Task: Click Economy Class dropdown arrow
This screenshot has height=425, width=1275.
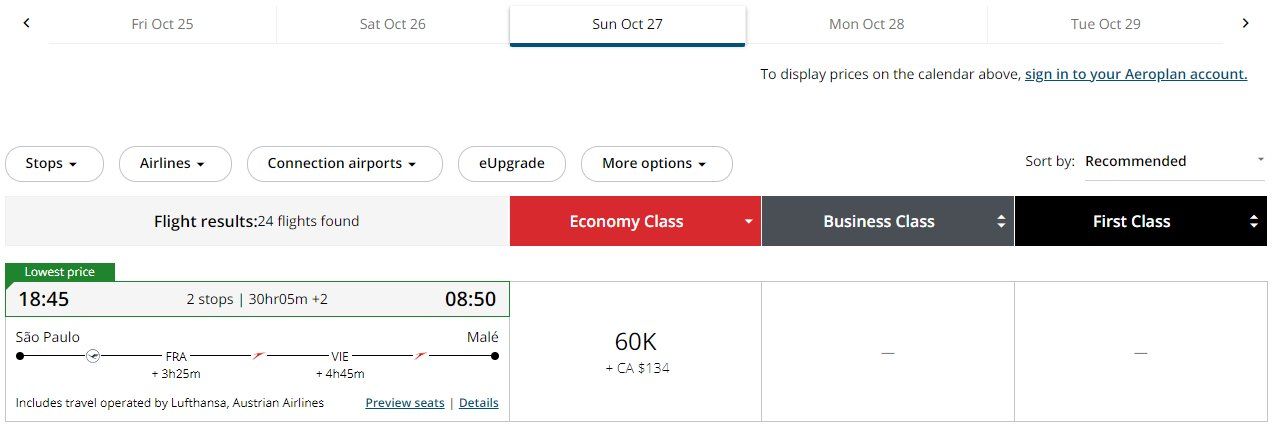Action: [748, 222]
